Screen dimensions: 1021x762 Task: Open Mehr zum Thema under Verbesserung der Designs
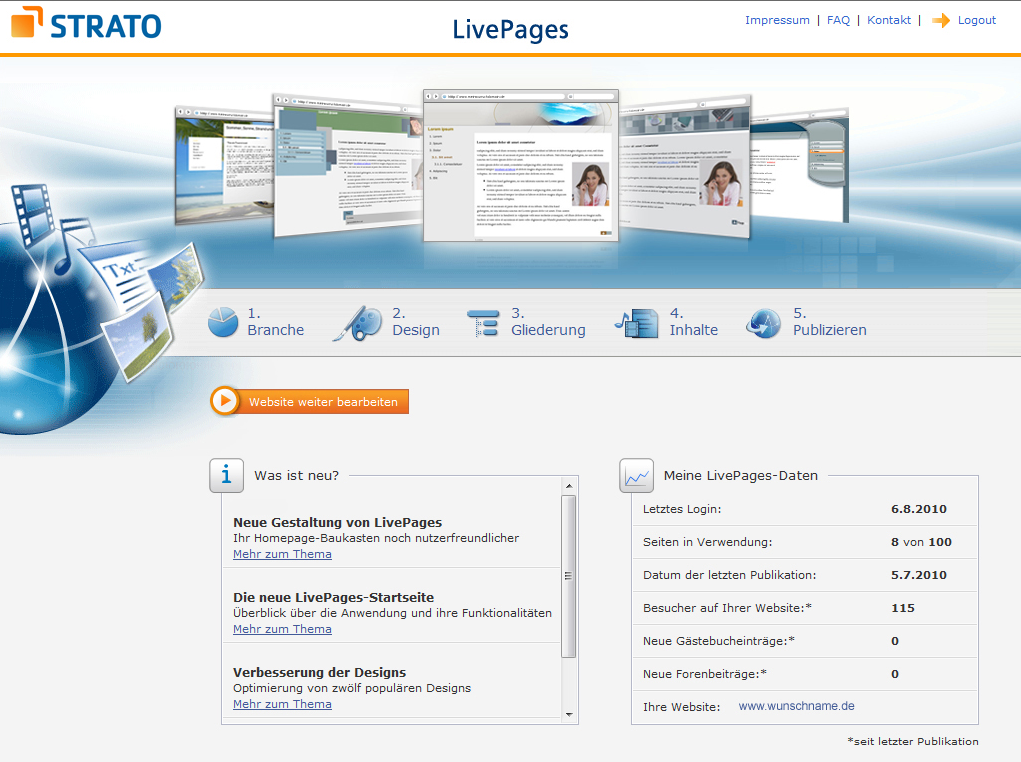click(x=282, y=704)
